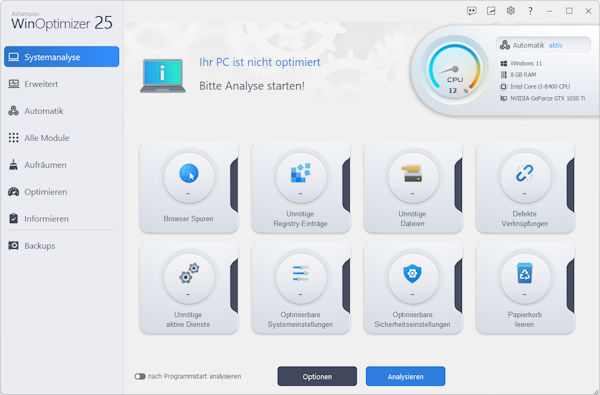The height and width of the screenshot is (395, 600).
Task: Open the Browser Spuren module icon
Action: click(x=189, y=173)
